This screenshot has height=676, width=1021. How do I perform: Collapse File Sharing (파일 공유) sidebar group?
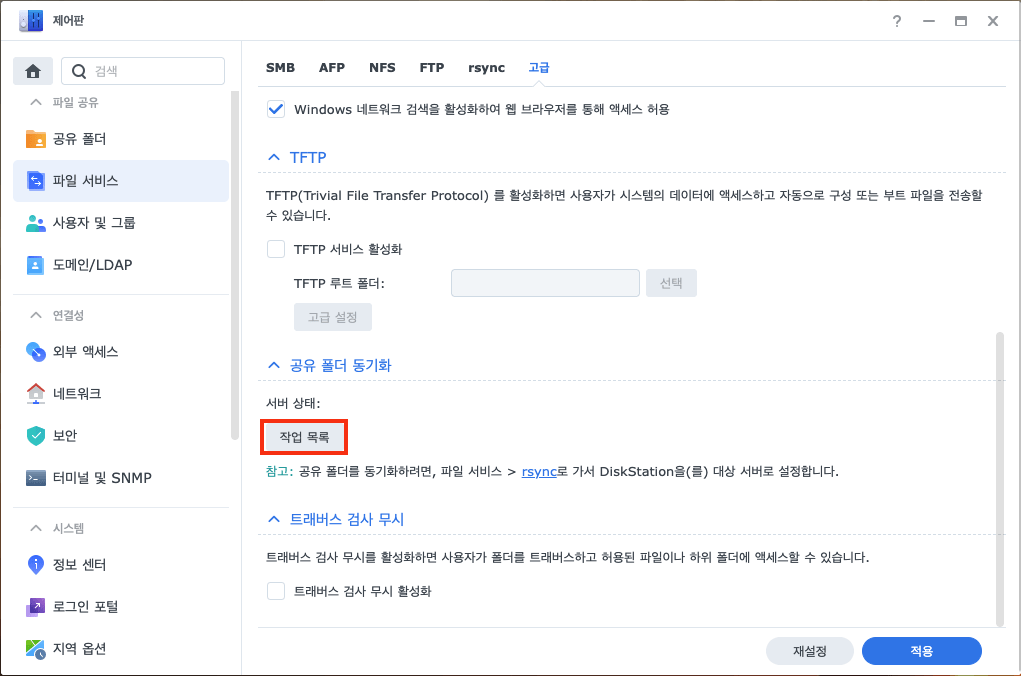(35, 103)
